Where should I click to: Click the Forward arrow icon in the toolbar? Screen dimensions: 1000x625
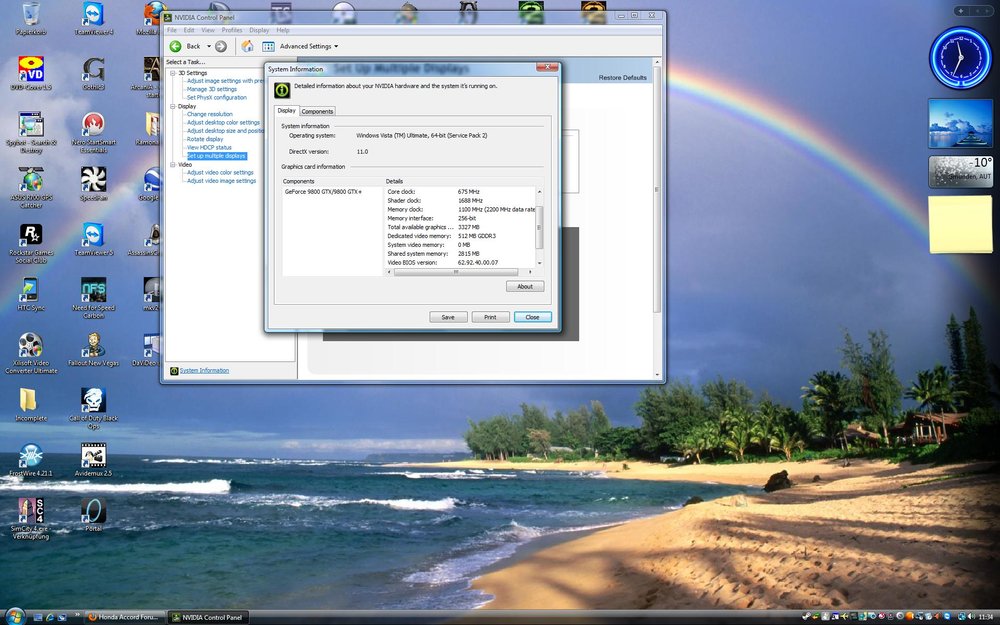pyautogui.click(x=221, y=46)
